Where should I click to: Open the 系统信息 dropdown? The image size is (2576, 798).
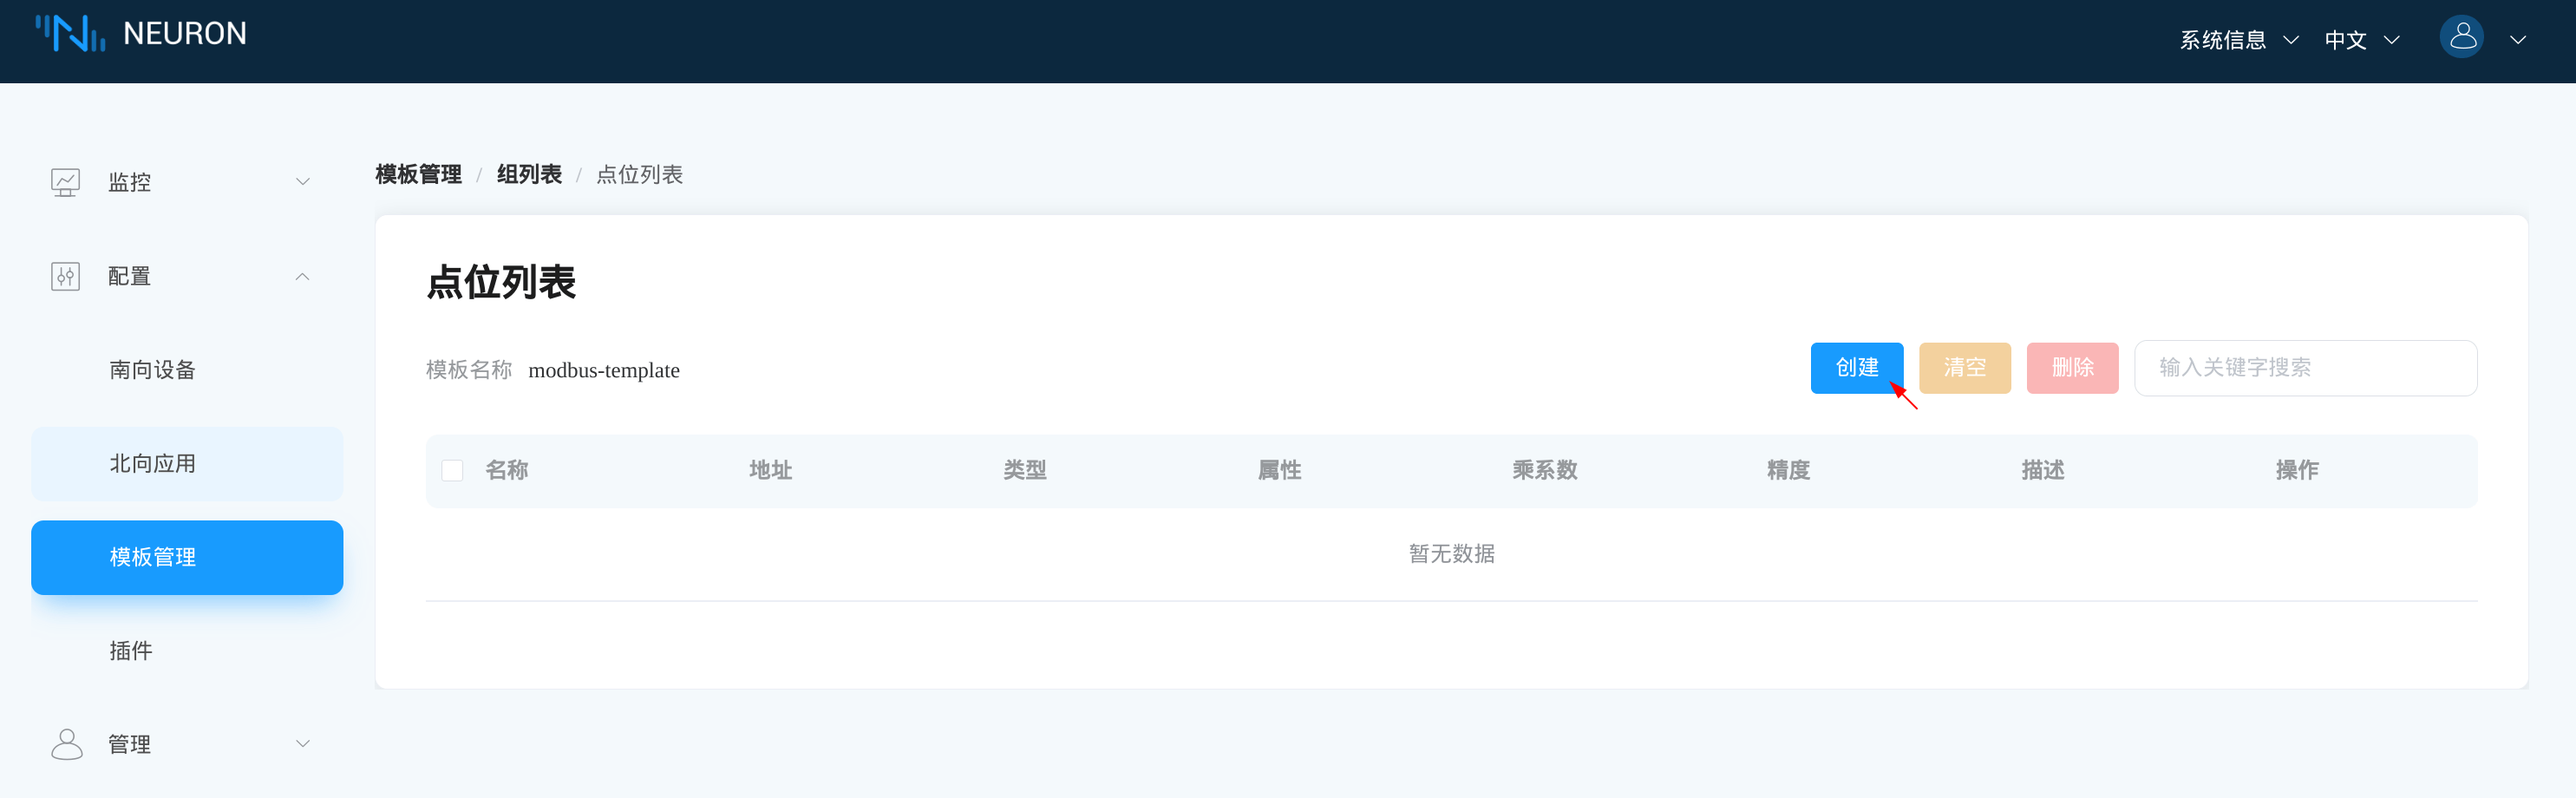point(2237,40)
